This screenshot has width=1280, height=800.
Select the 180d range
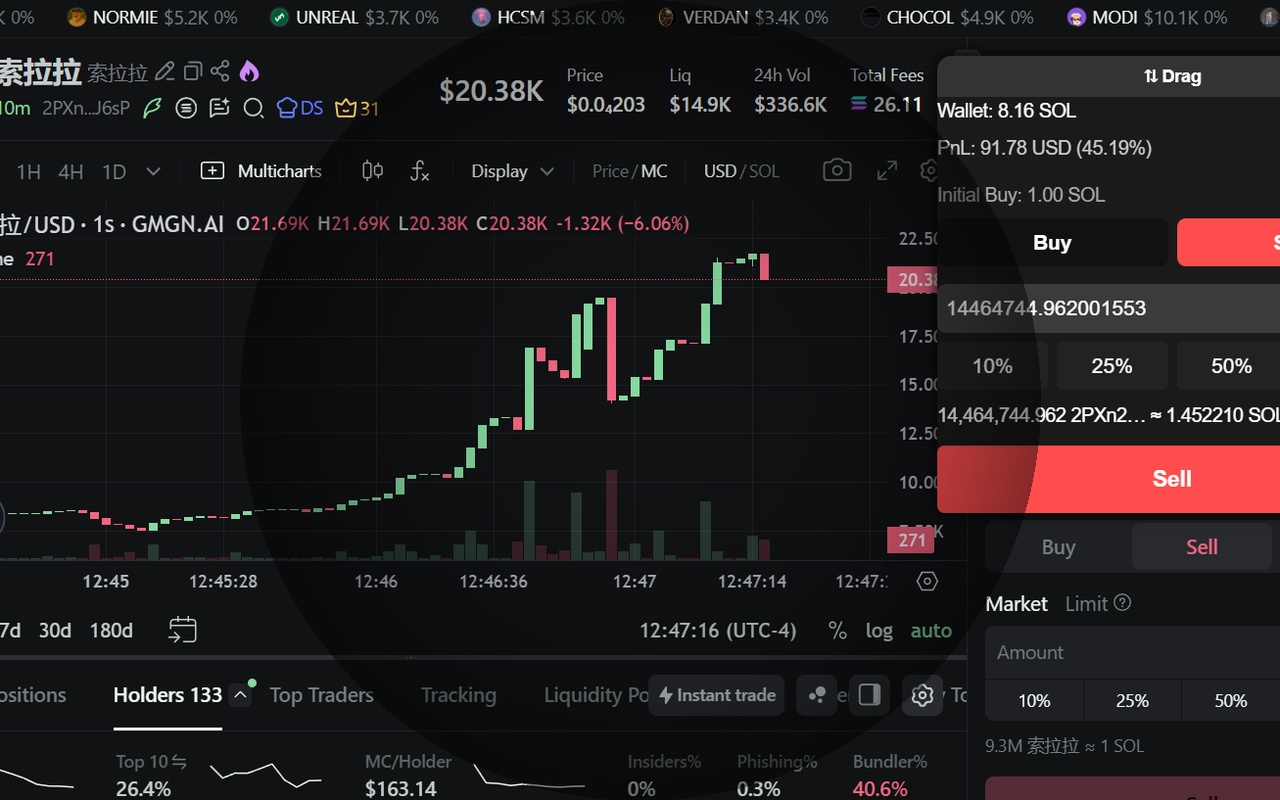point(111,630)
